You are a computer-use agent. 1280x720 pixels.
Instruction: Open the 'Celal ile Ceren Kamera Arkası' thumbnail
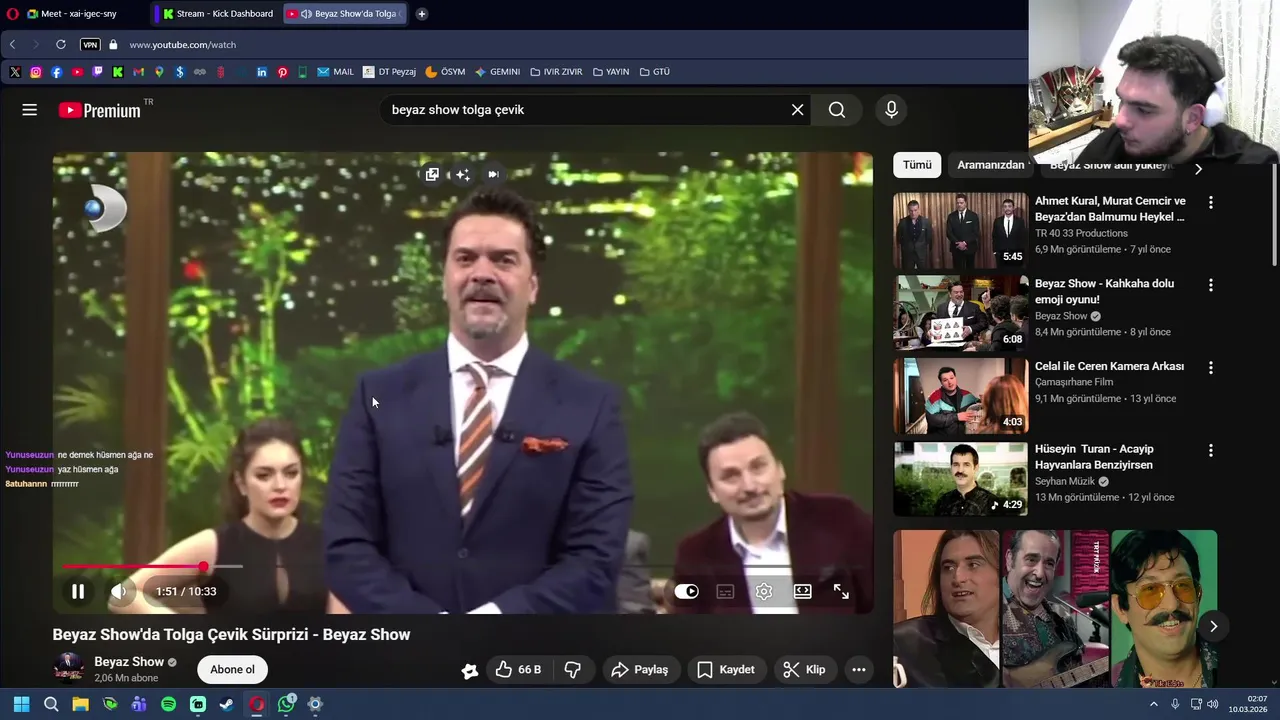click(960, 396)
